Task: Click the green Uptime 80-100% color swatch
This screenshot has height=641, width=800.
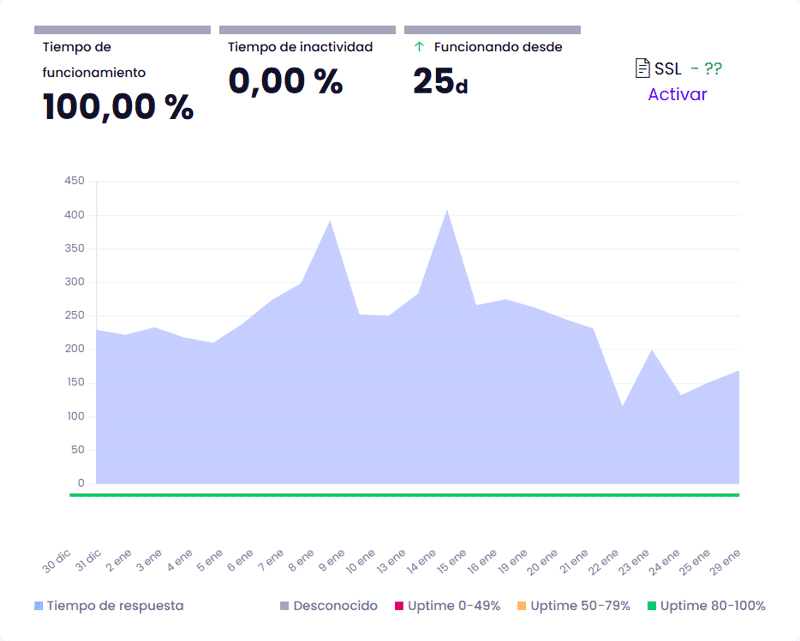Action: pyautogui.click(x=652, y=606)
